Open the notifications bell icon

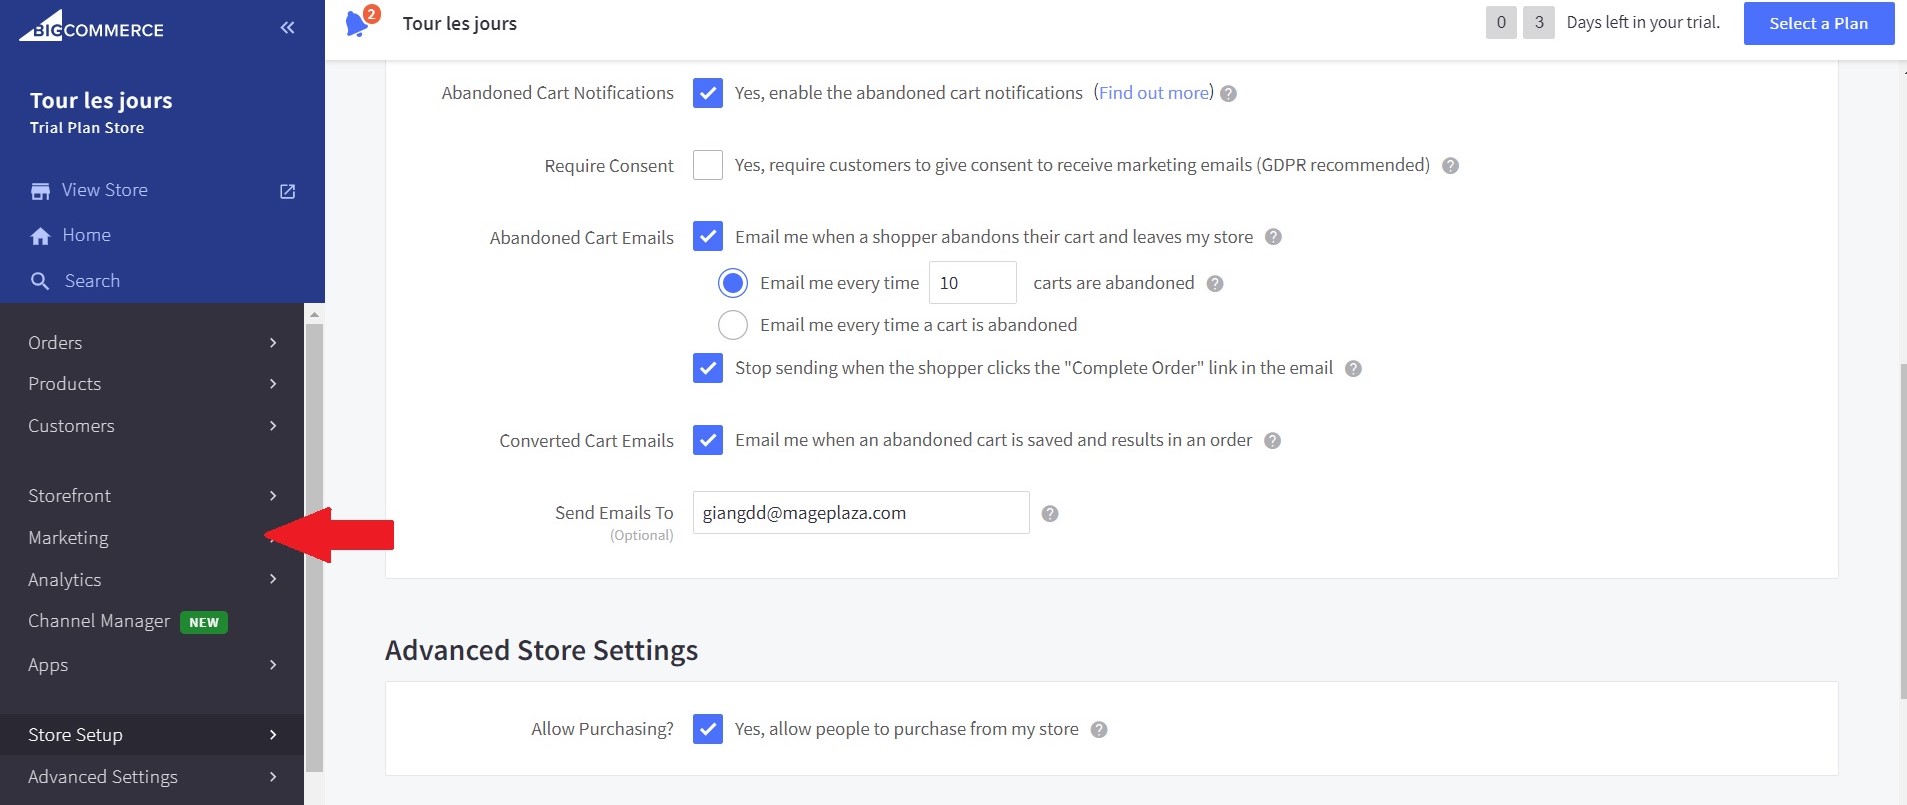tap(357, 24)
